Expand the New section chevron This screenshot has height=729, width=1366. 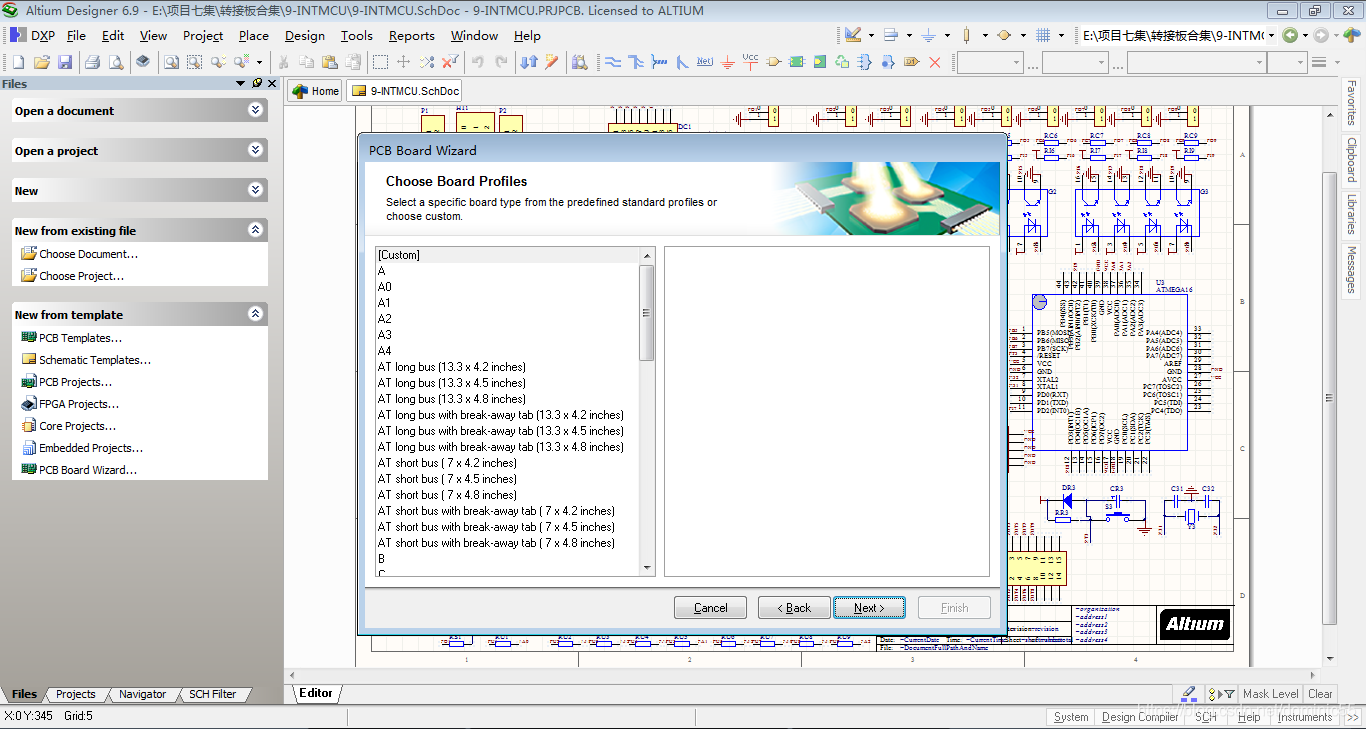point(256,190)
